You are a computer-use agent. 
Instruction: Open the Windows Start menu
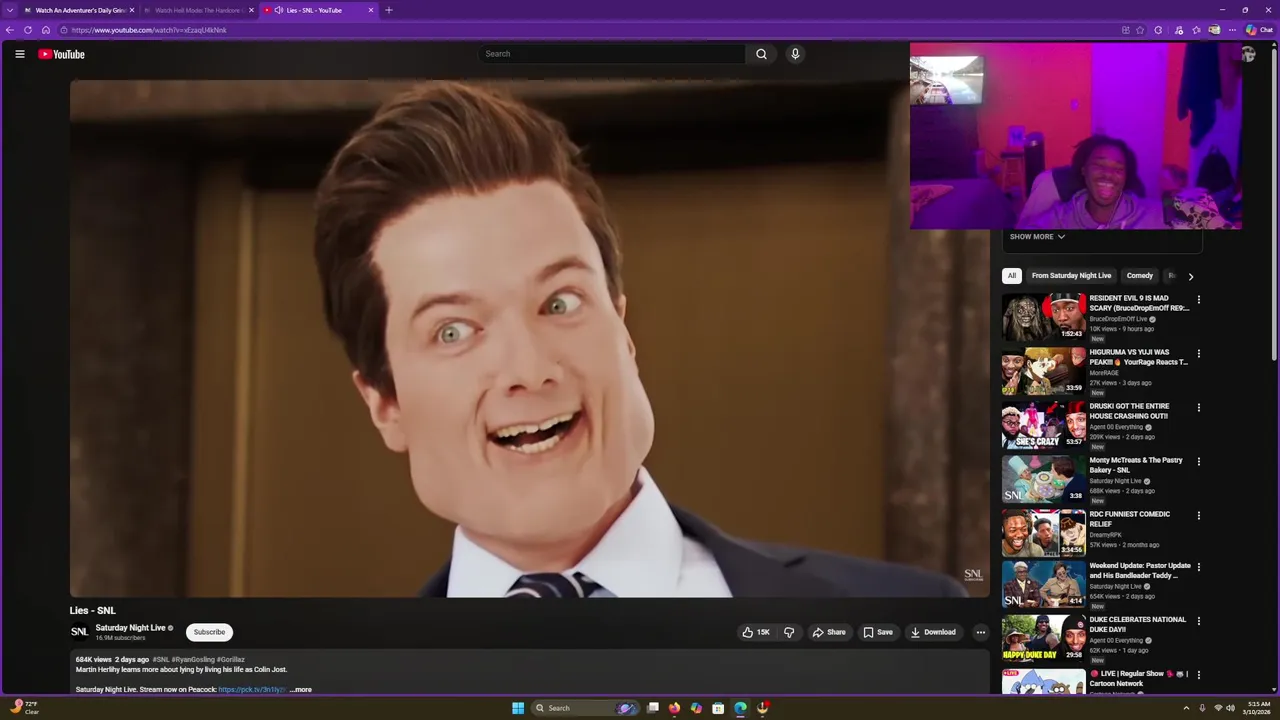click(518, 708)
